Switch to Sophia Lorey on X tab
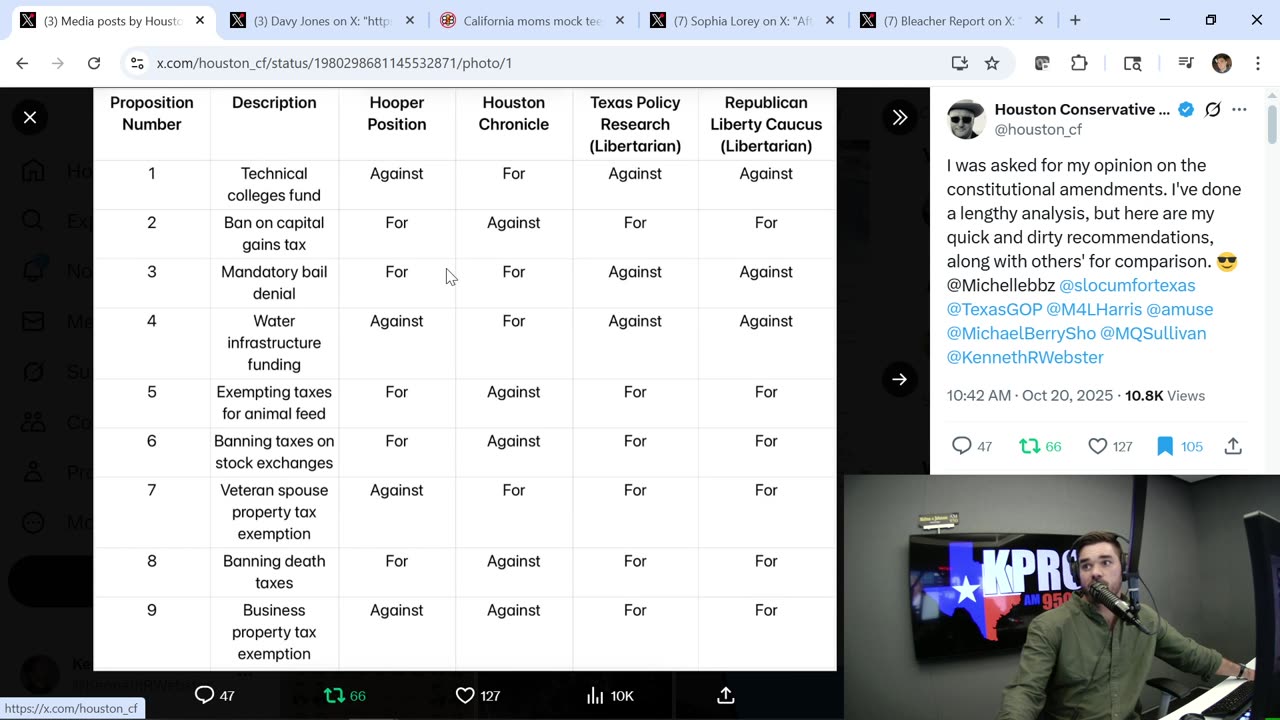Image resolution: width=1280 pixels, height=720 pixels. pyautogui.click(x=742, y=20)
